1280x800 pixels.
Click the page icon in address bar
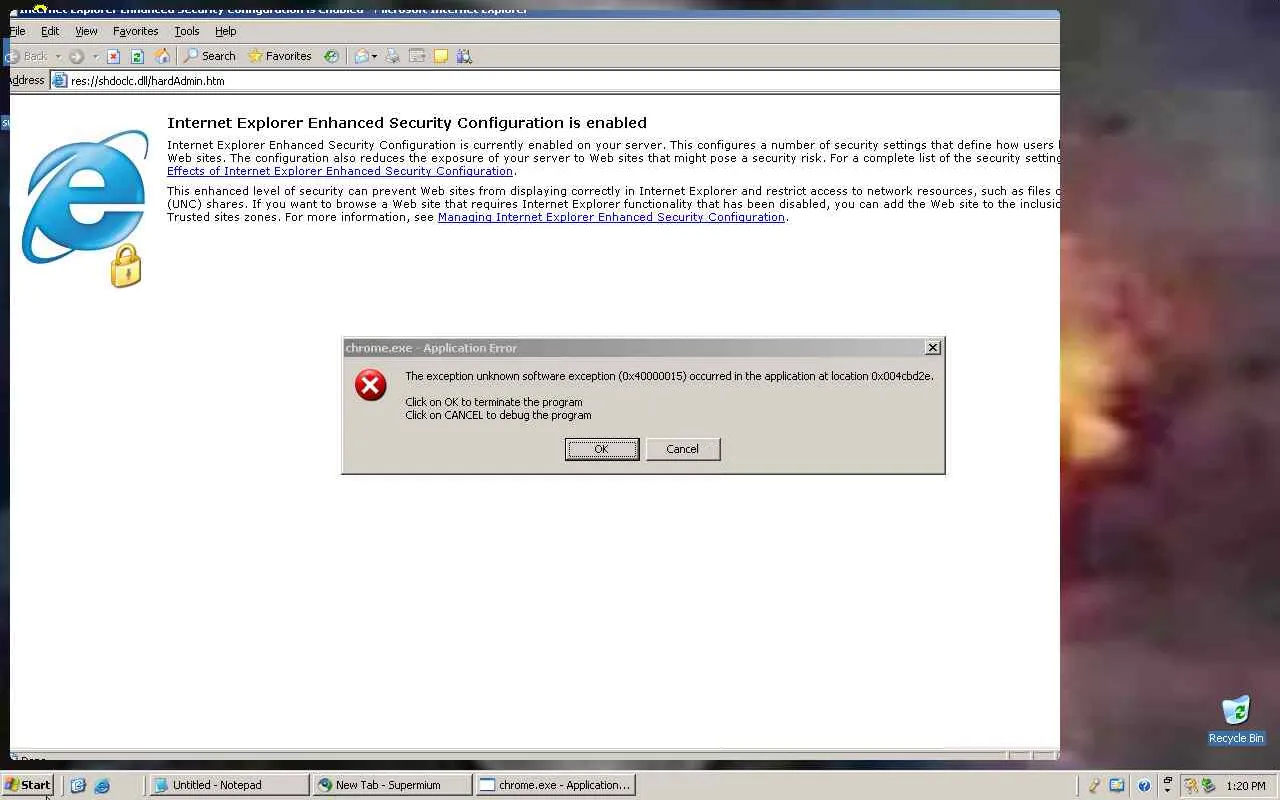[x=60, y=81]
